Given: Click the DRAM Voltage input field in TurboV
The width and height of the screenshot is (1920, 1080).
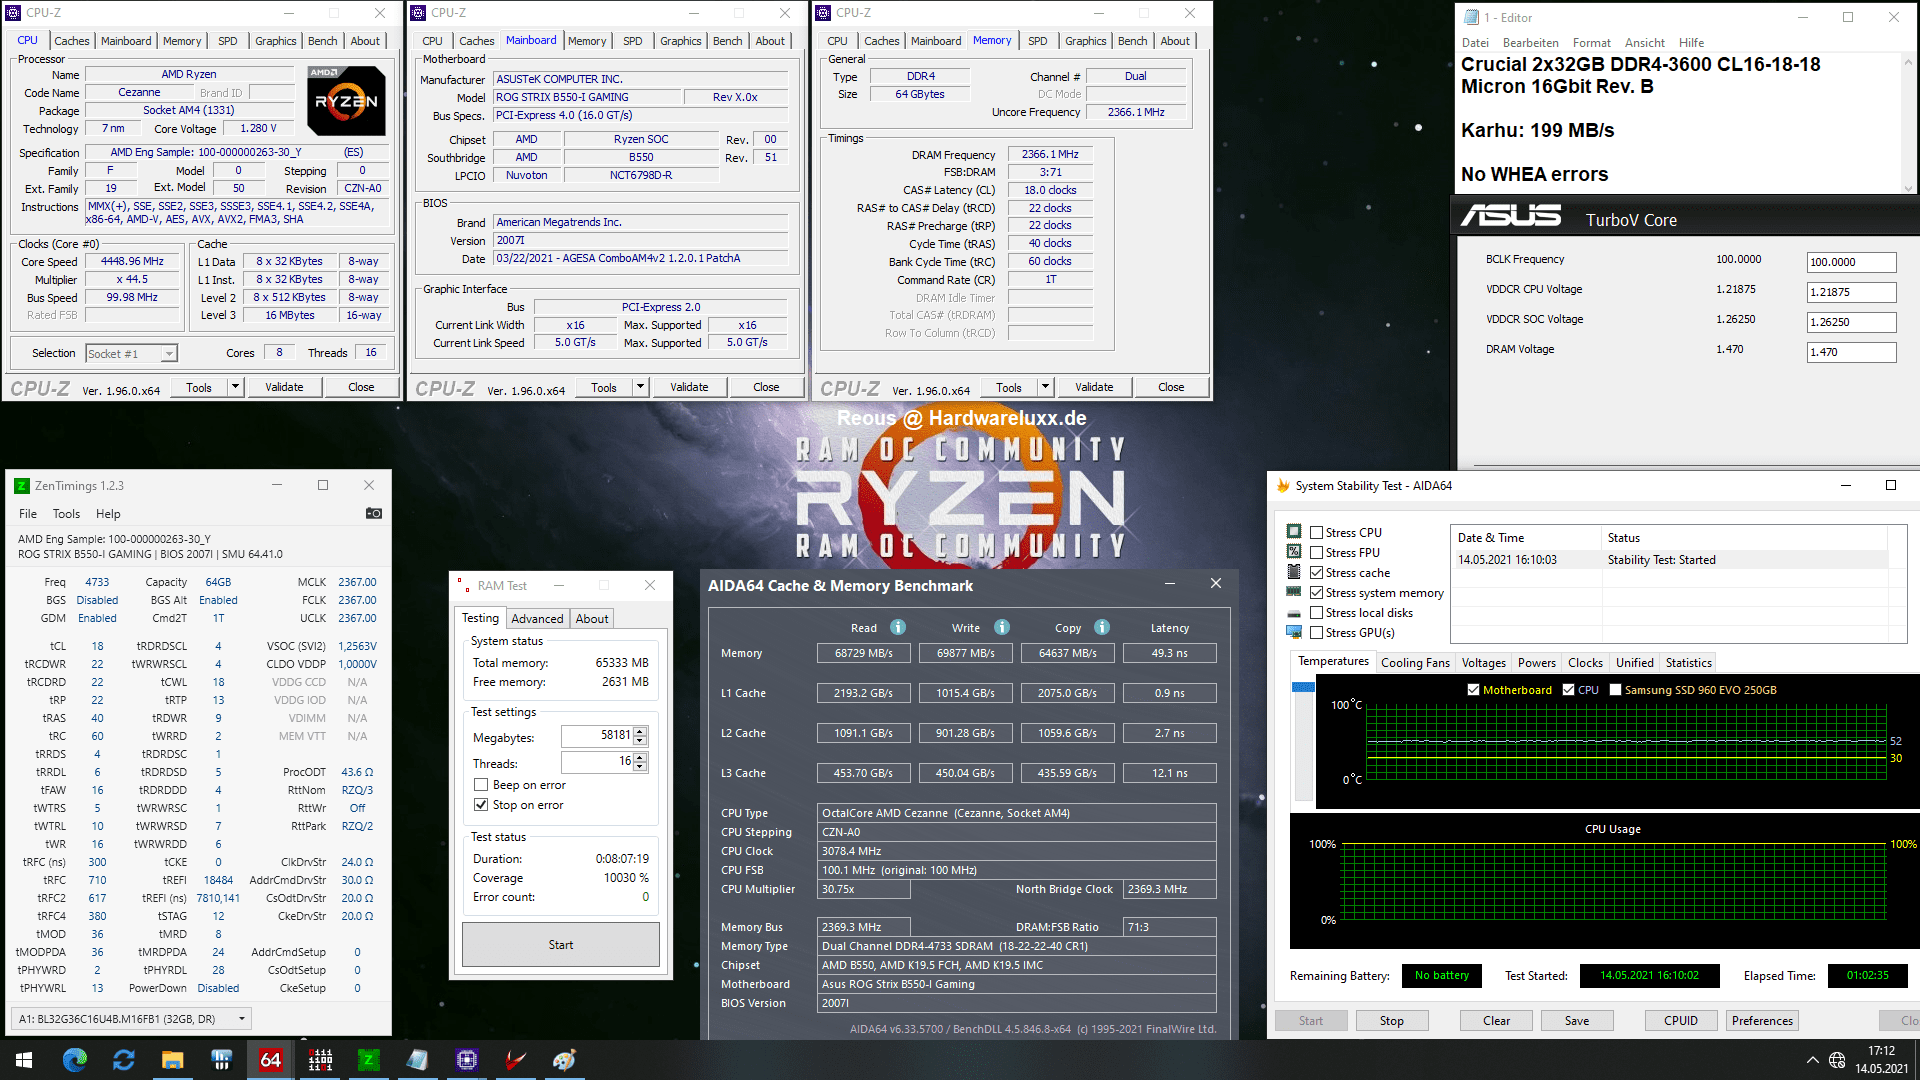Looking at the screenshot, I should click(1851, 352).
